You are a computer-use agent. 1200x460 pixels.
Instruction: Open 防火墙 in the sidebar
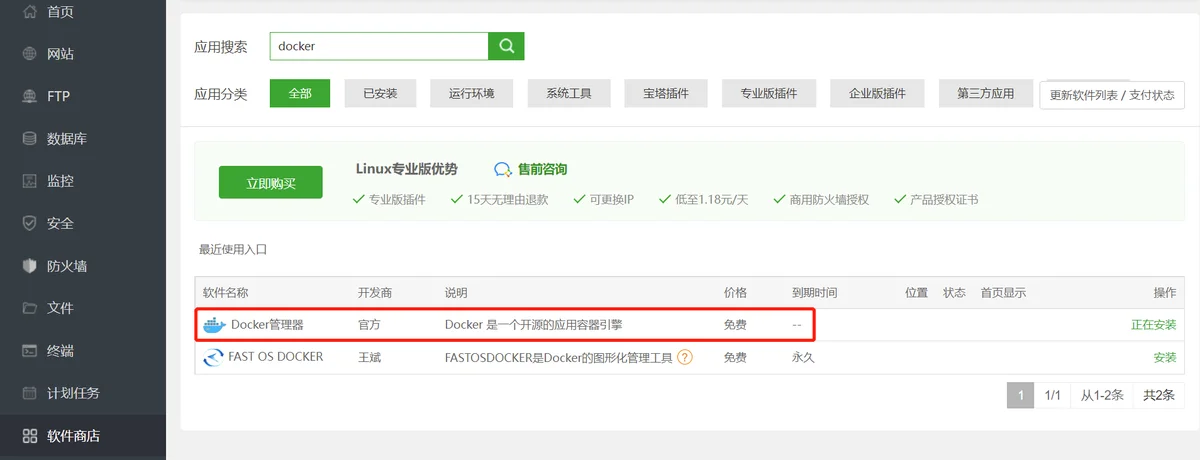[x=66, y=266]
